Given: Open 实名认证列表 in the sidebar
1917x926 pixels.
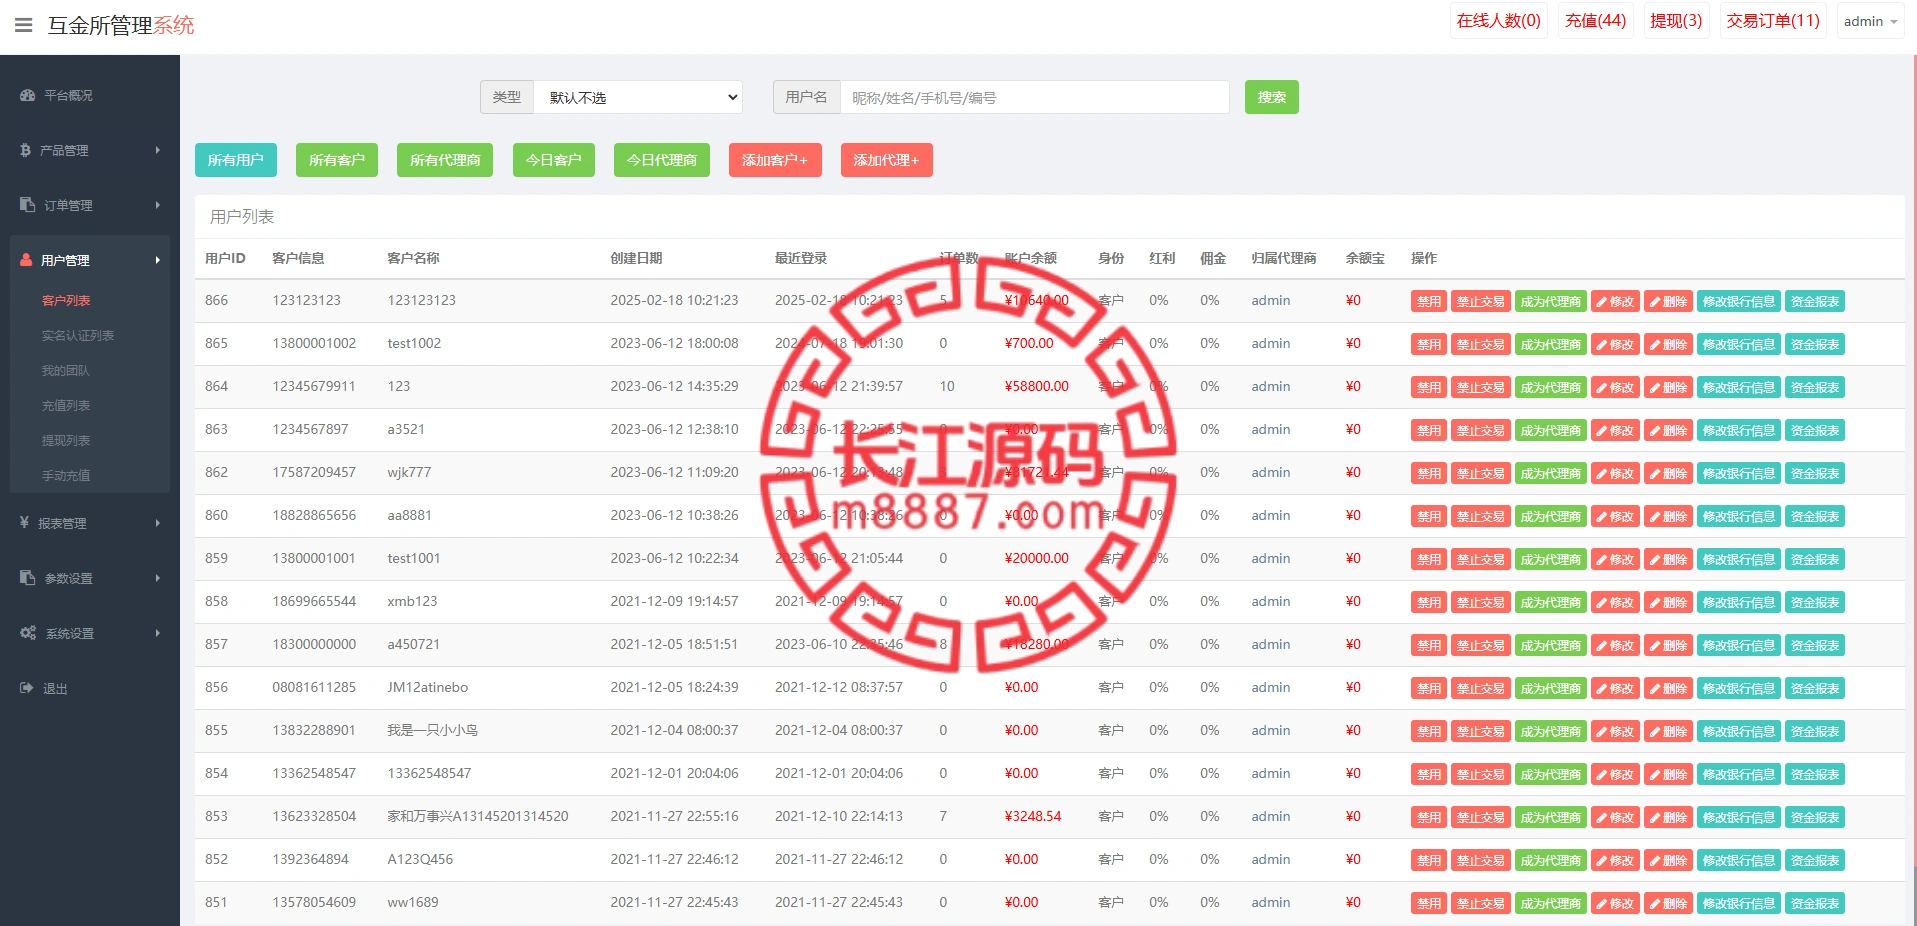Looking at the screenshot, I should [78, 335].
